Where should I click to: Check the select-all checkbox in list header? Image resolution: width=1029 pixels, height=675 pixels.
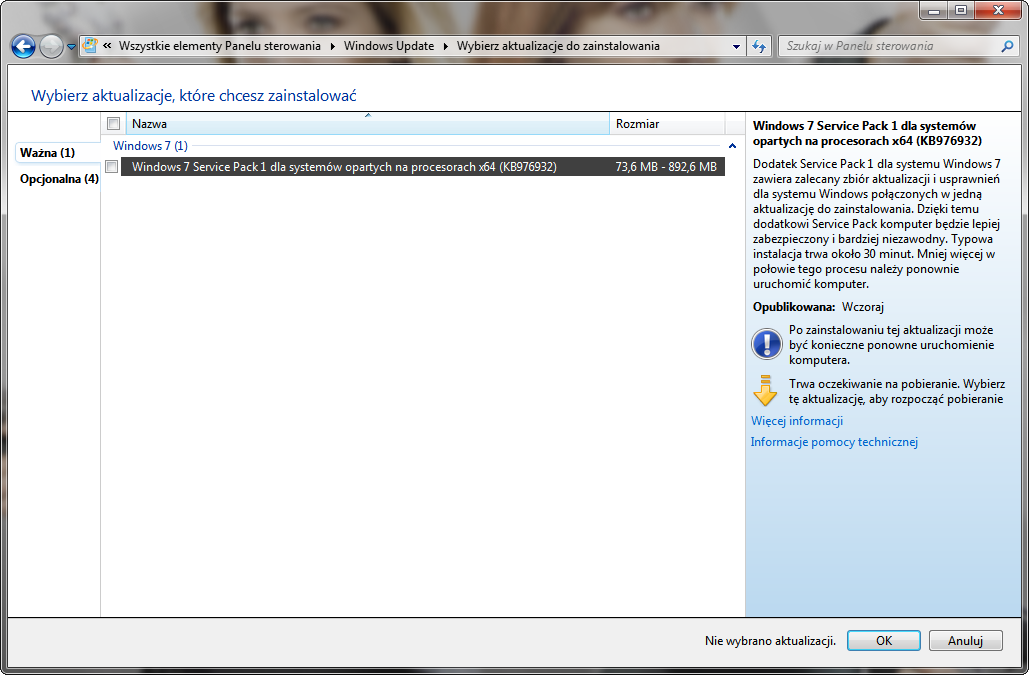tap(113, 124)
